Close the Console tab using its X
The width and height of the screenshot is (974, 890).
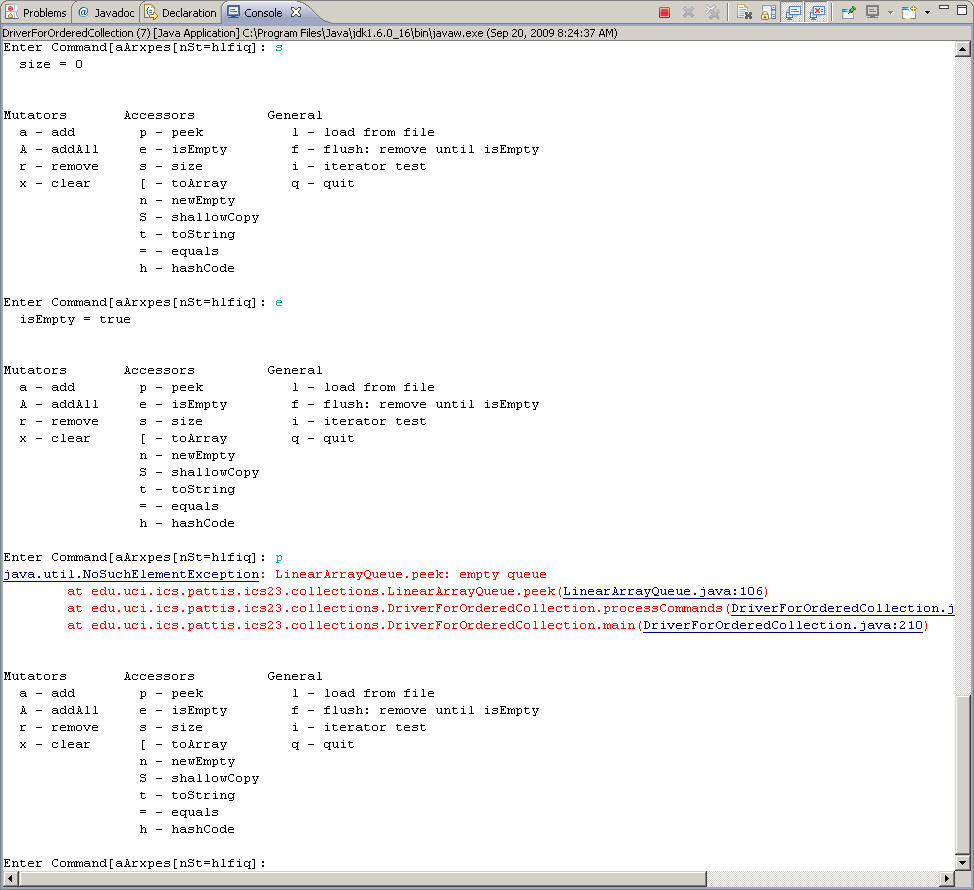297,13
